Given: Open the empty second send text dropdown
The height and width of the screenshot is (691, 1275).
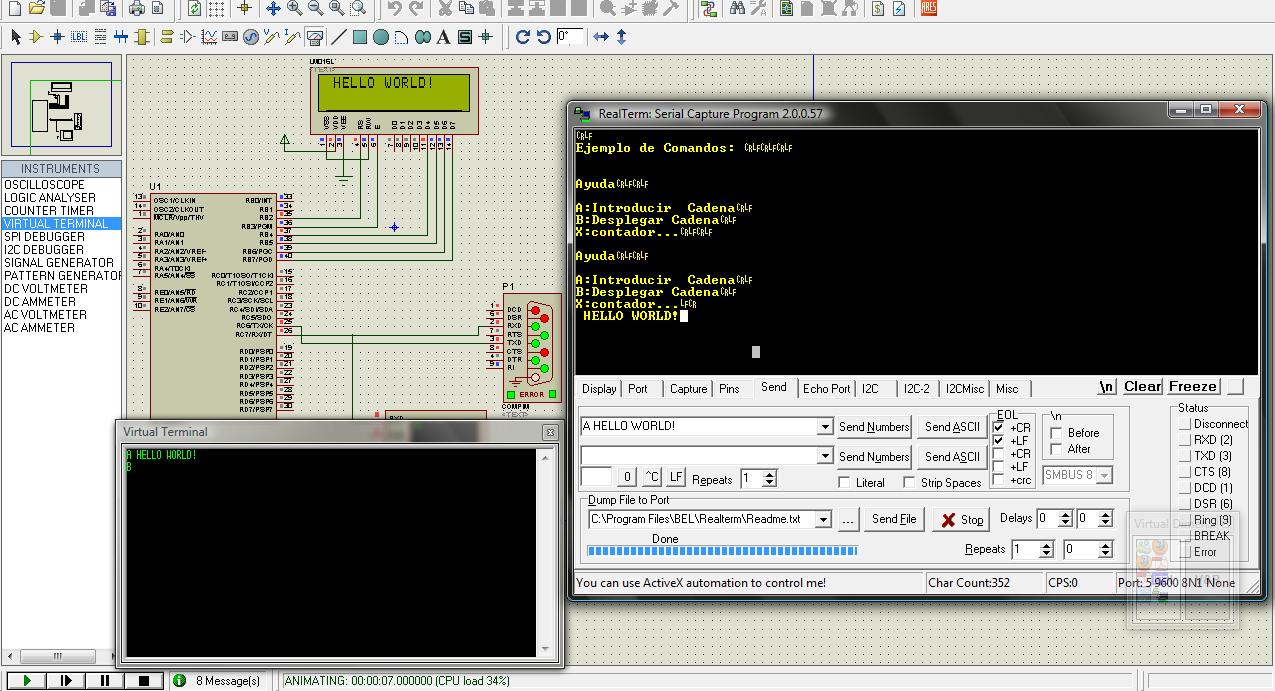Looking at the screenshot, I should [x=825, y=456].
